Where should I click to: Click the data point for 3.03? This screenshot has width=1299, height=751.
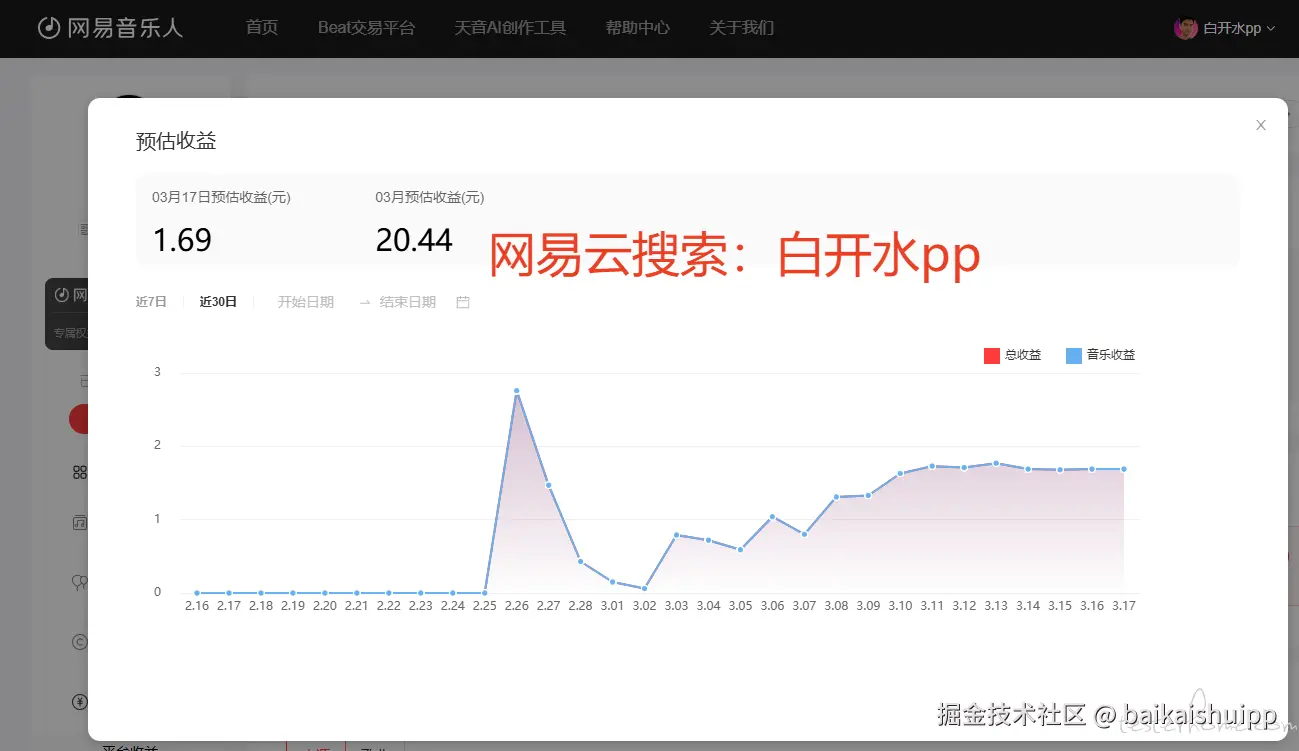pos(676,535)
